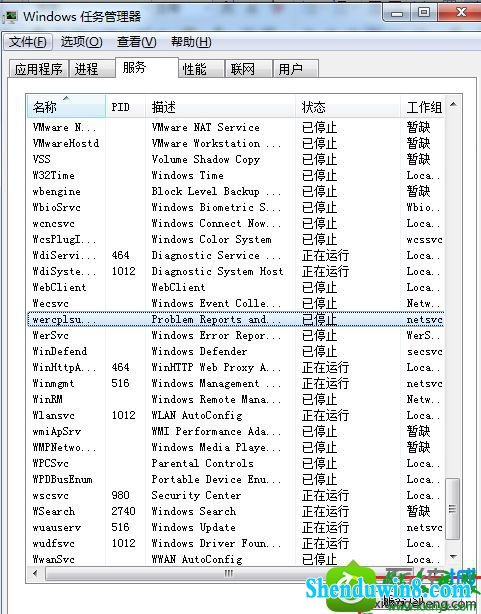The height and width of the screenshot is (614, 481).
Task: Open the 选项(O) menu
Action: point(81,42)
